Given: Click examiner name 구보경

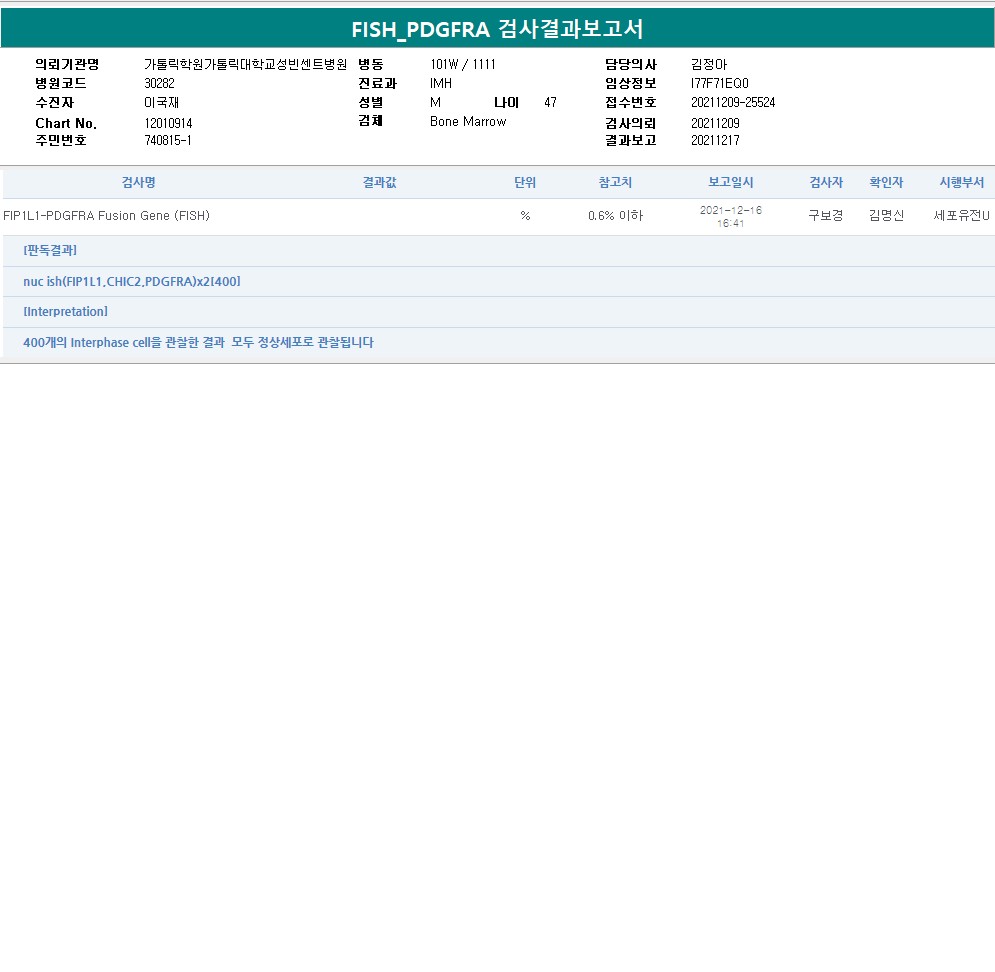Looking at the screenshot, I should pos(826,216).
